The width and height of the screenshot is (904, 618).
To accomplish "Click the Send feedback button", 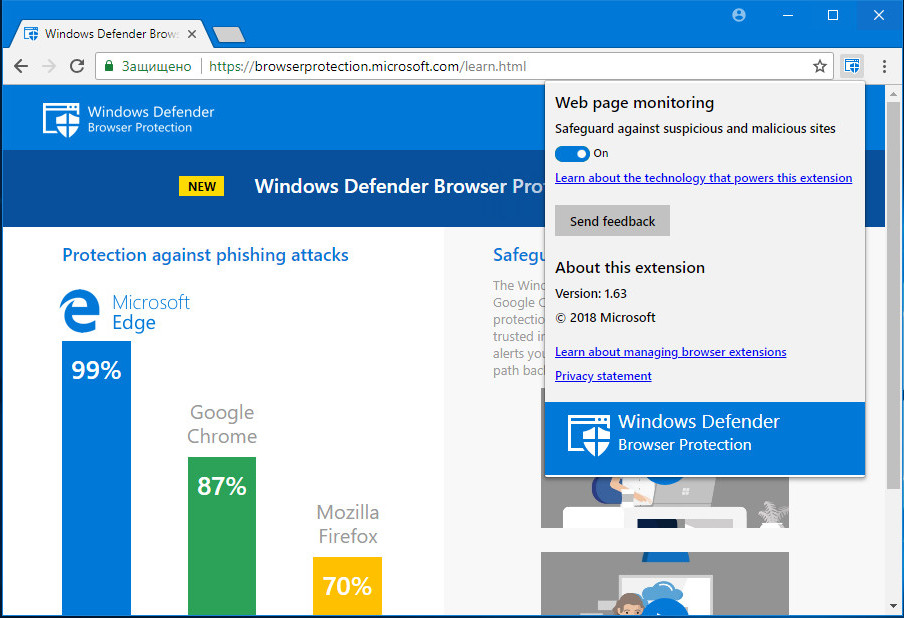I will tap(612, 221).
